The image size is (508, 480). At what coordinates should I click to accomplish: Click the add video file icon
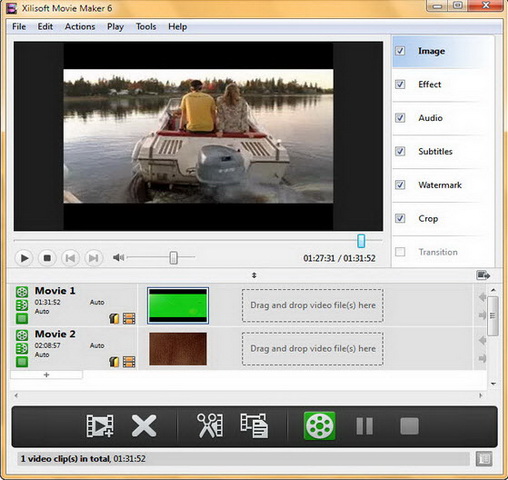tap(100, 426)
